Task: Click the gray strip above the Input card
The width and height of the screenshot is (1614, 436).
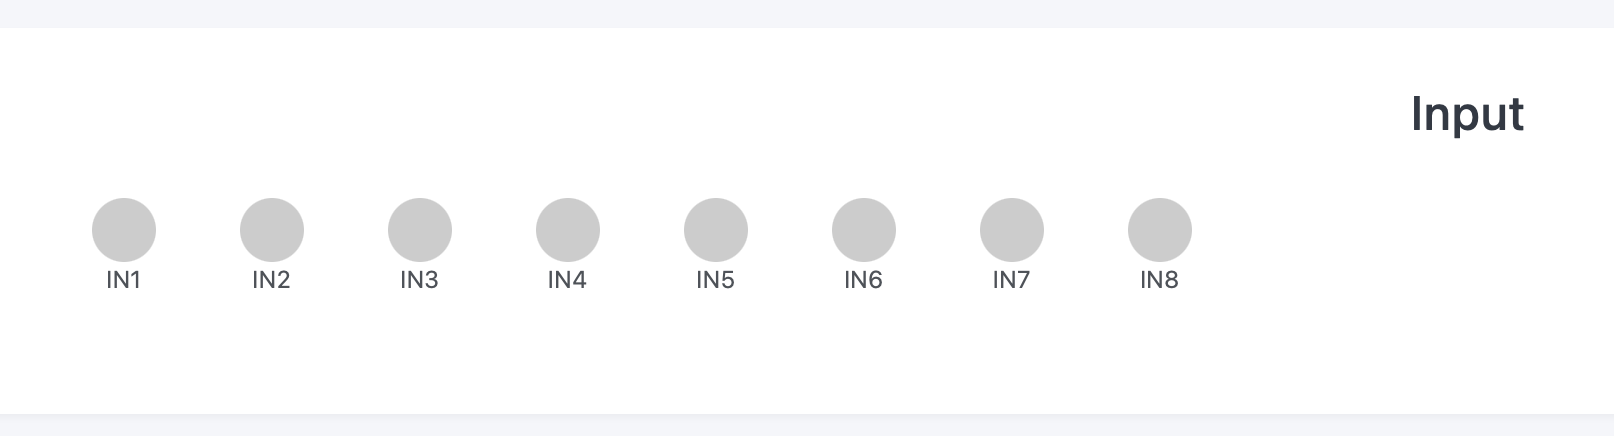Action: pyautogui.click(x=807, y=13)
